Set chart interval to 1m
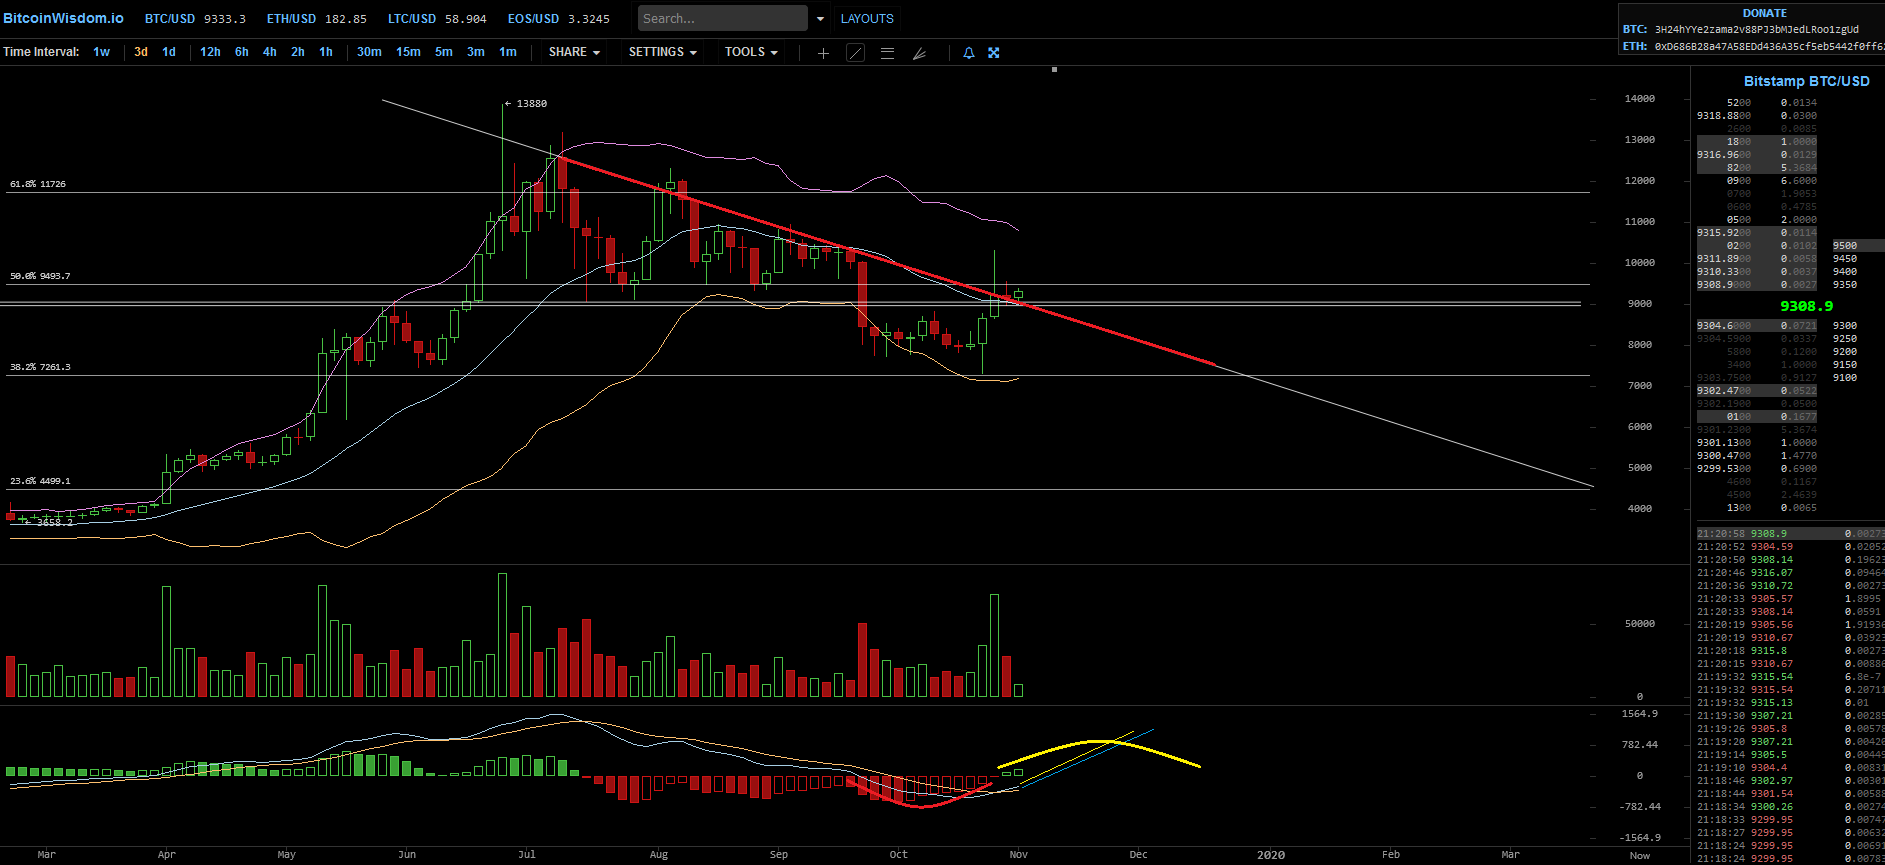Image resolution: width=1885 pixels, height=865 pixels. pyautogui.click(x=508, y=52)
